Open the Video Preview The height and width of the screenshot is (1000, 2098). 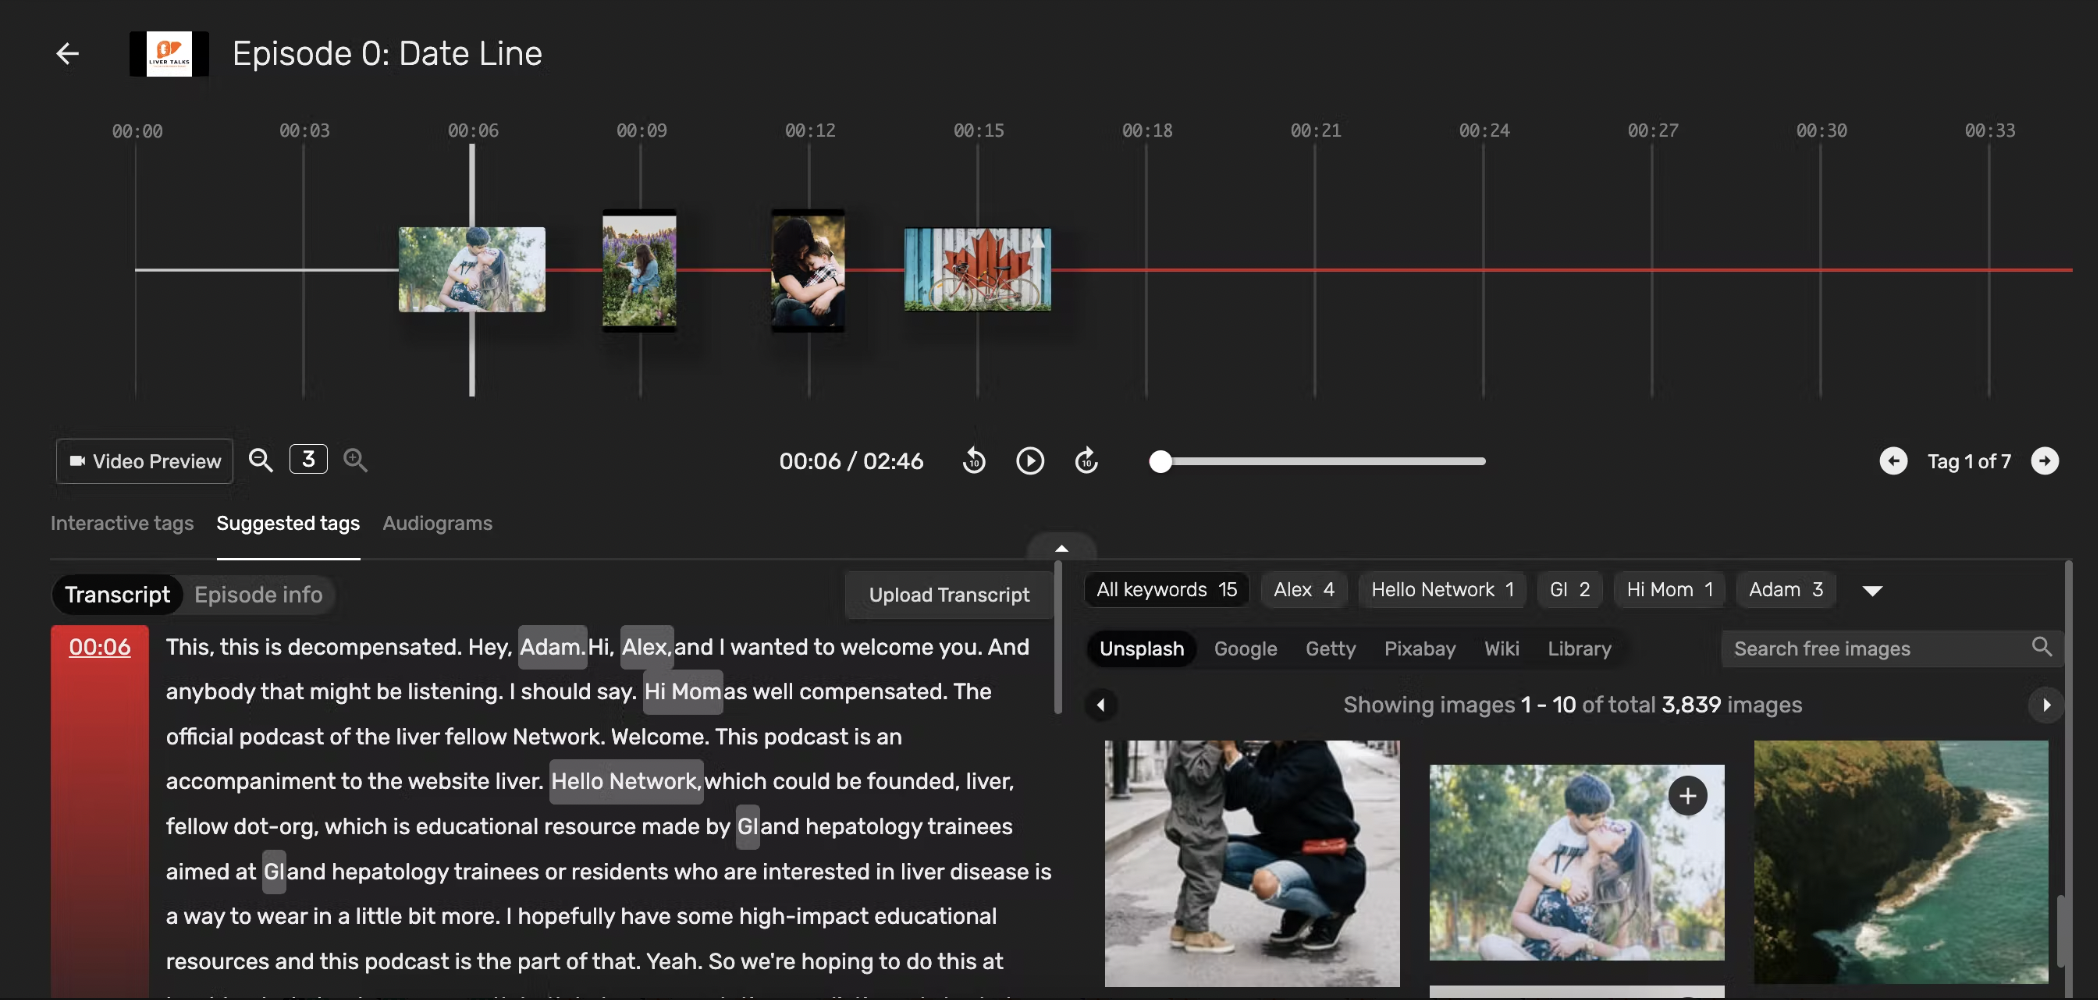pos(145,461)
